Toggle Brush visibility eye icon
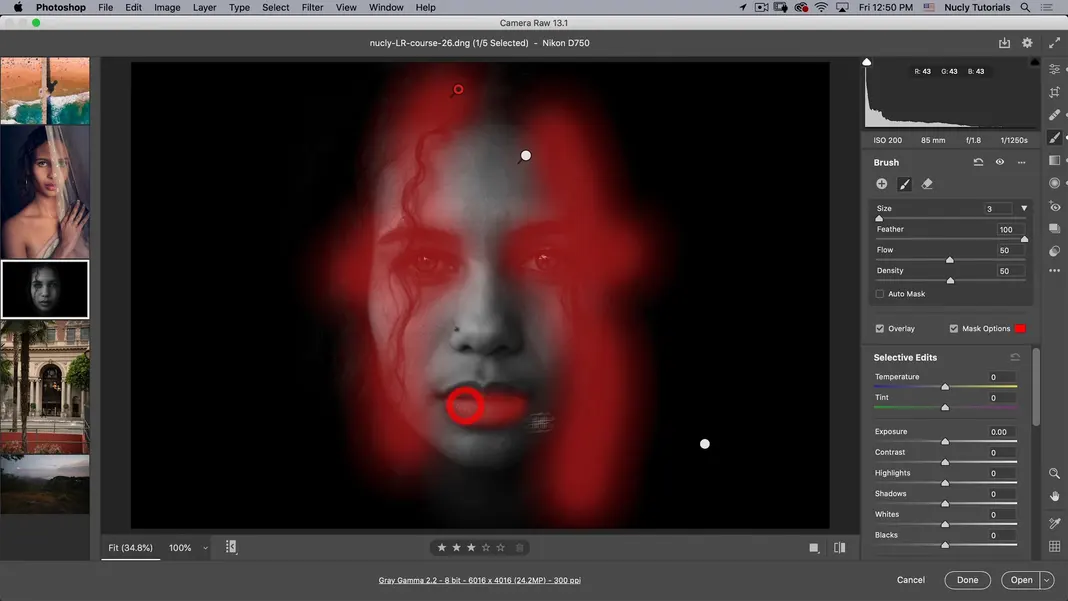This screenshot has width=1068, height=601. pos(1000,162)
